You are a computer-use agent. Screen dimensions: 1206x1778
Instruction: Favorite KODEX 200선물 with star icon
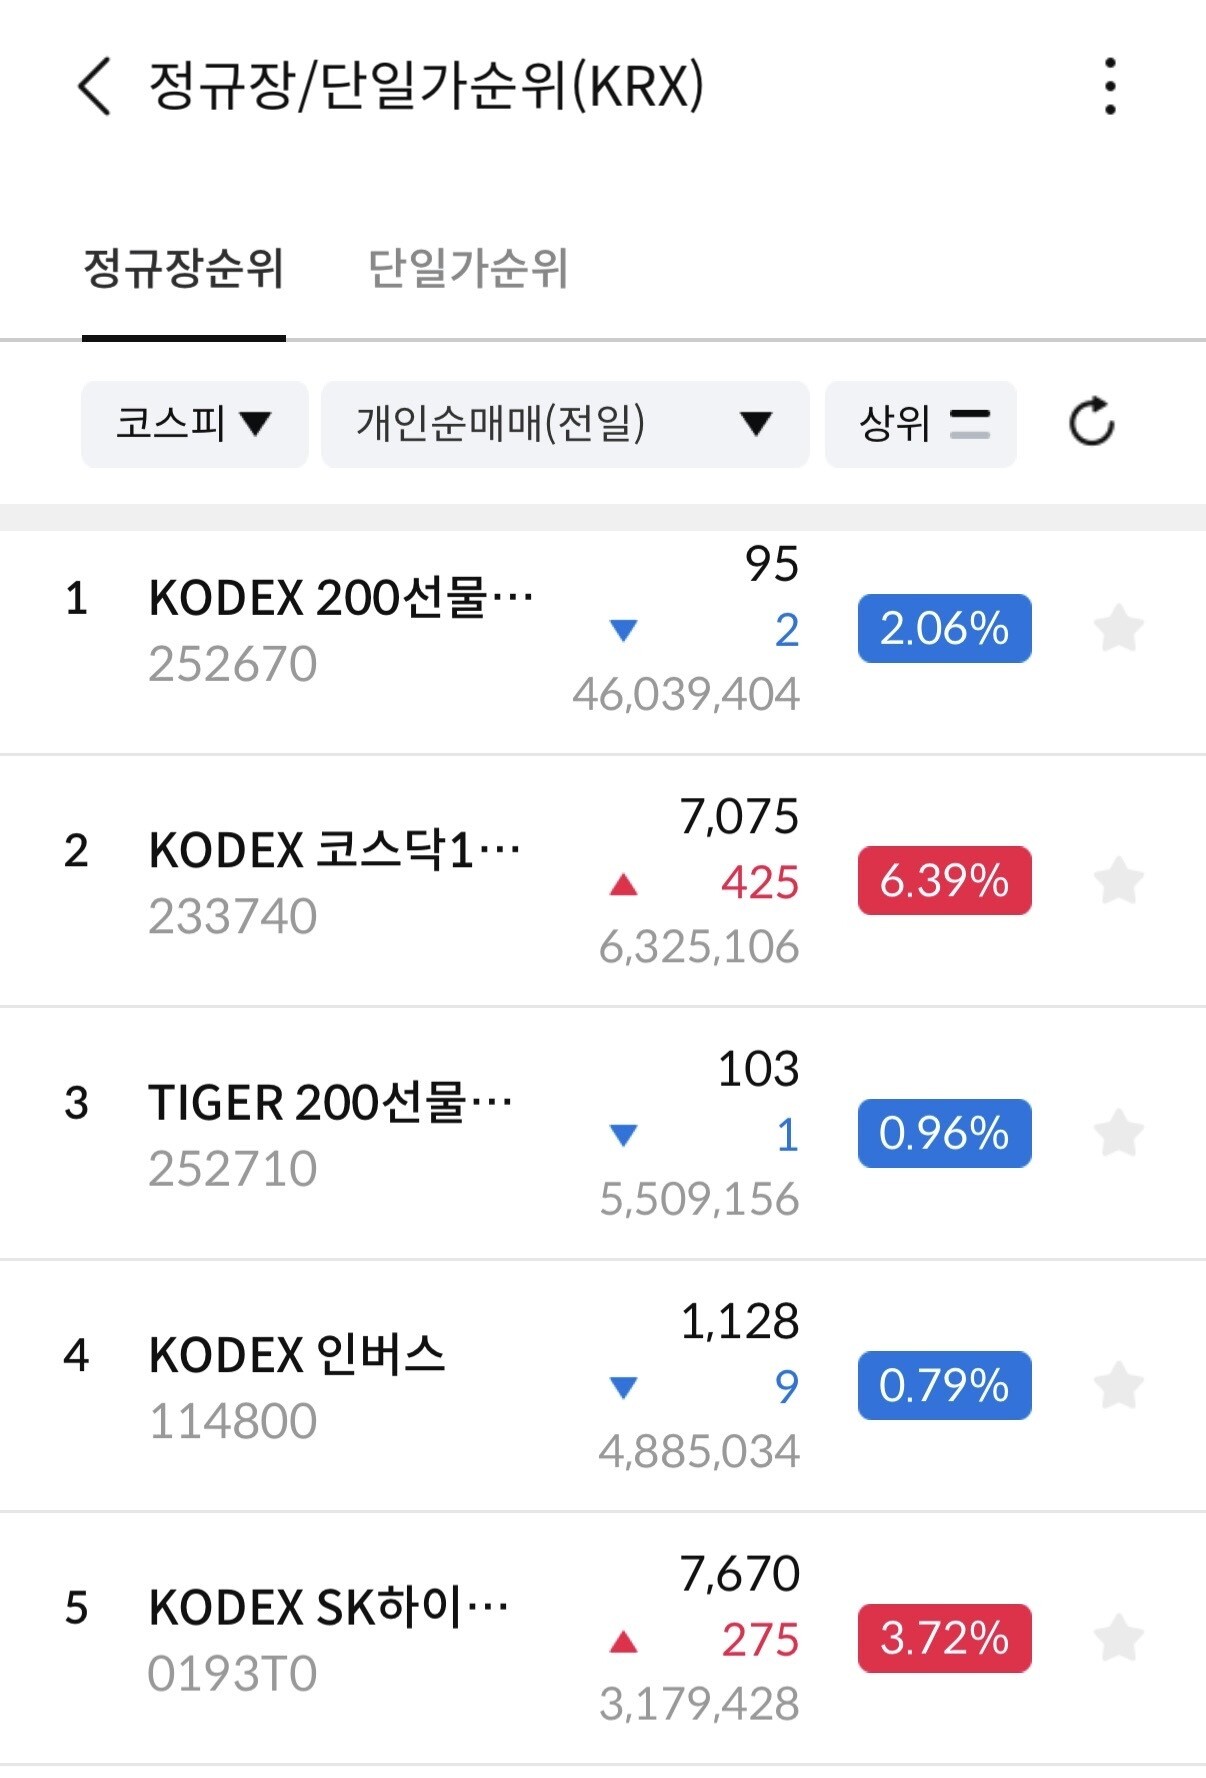click(x=1118, y=628)
